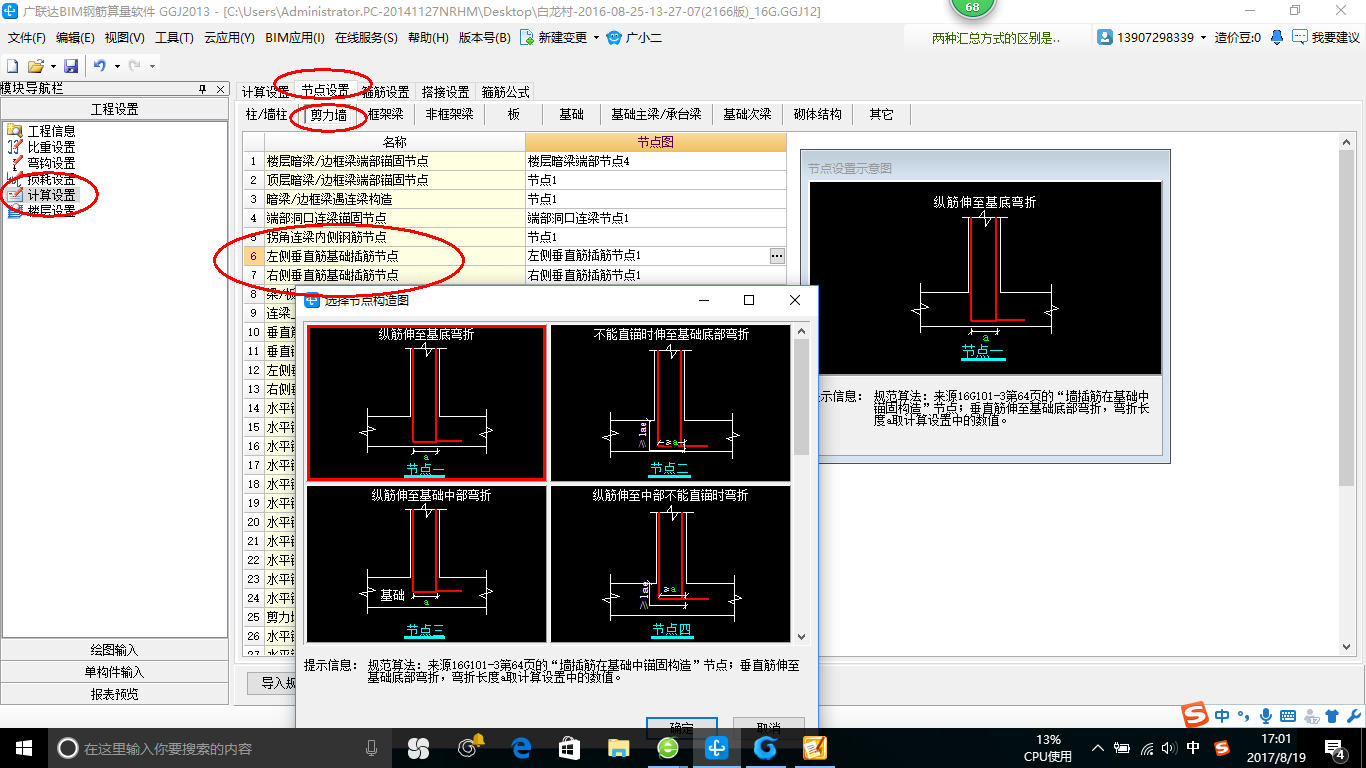The height and width of the screenshot is (768, 1366).
Task: Click the Open folder toolbar icon
Action: pos(35,65)
